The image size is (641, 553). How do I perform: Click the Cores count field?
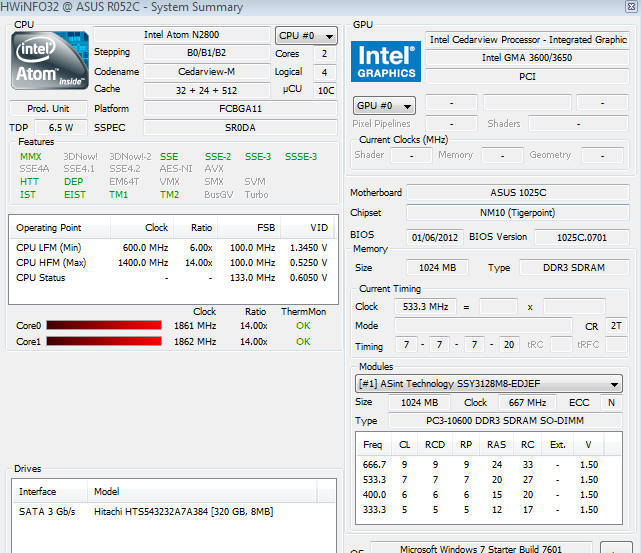click(x=325, y=54)
